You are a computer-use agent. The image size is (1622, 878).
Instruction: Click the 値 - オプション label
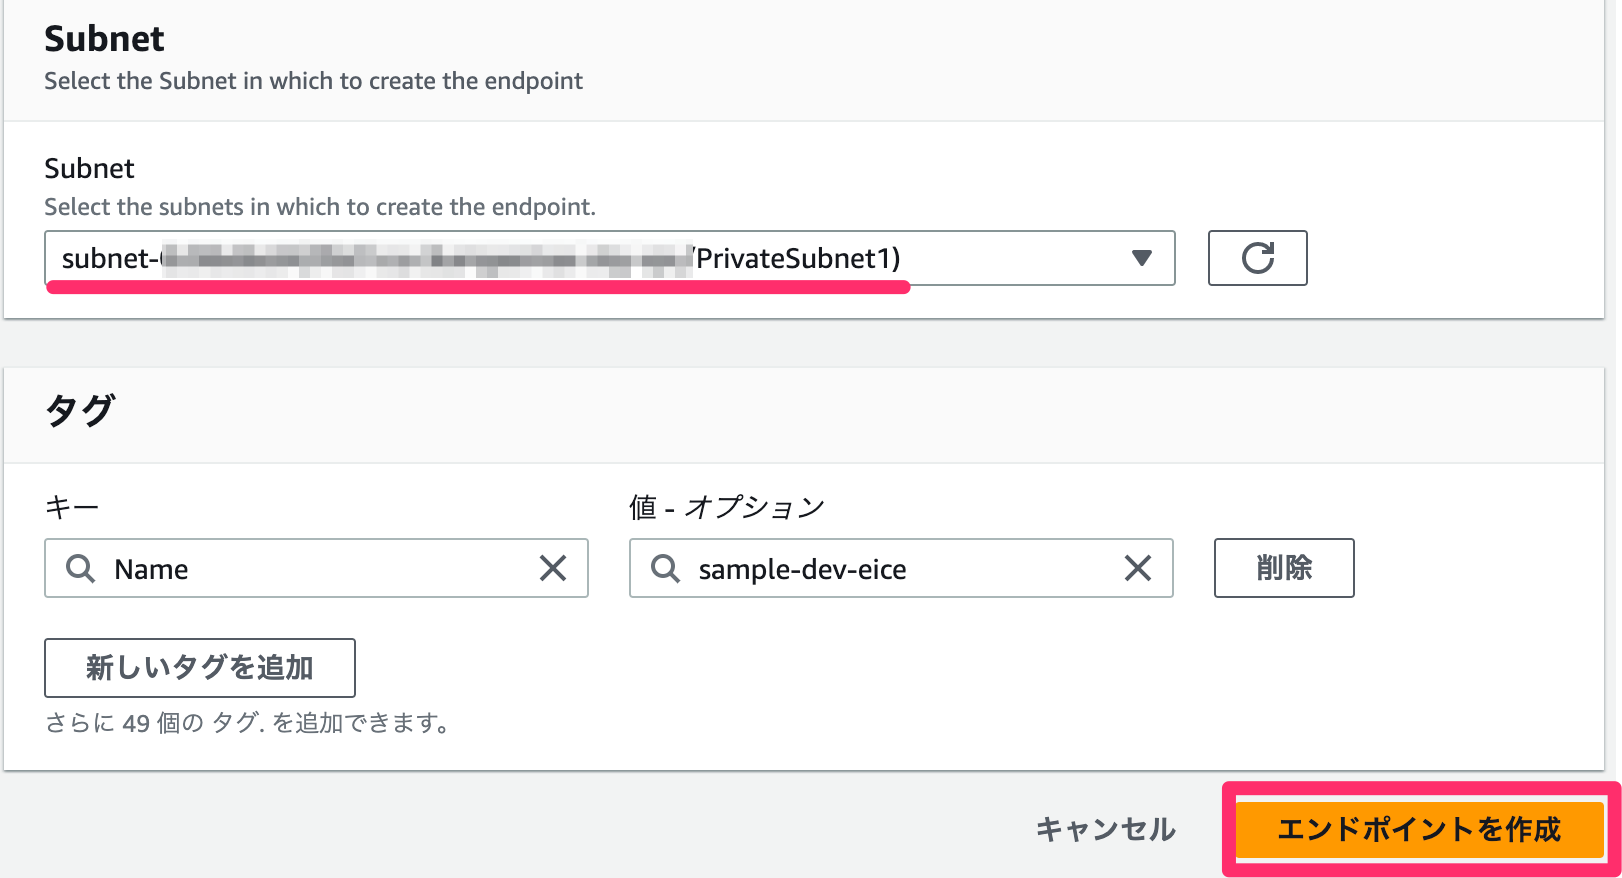point(727,507)
